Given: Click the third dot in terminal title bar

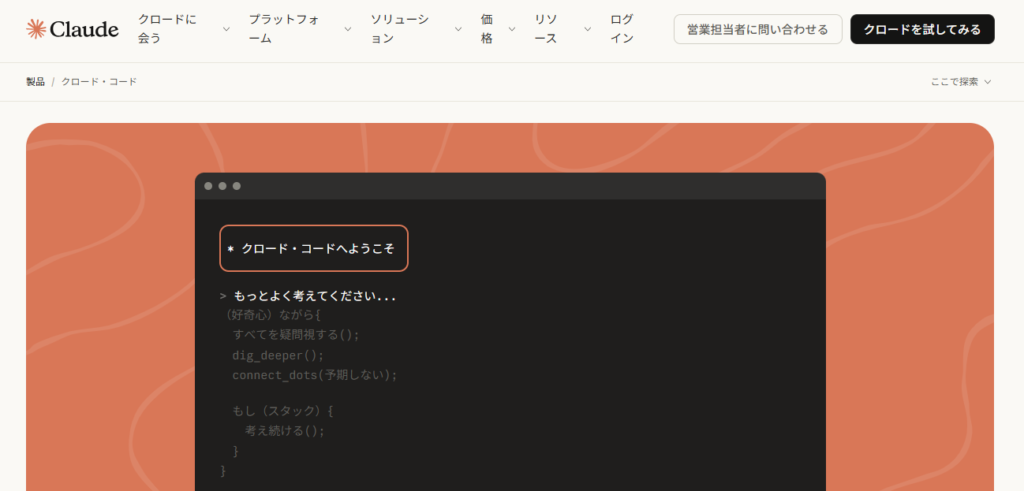Looking at the screenshot, I should pyautogui.click(x=236, y=186).
